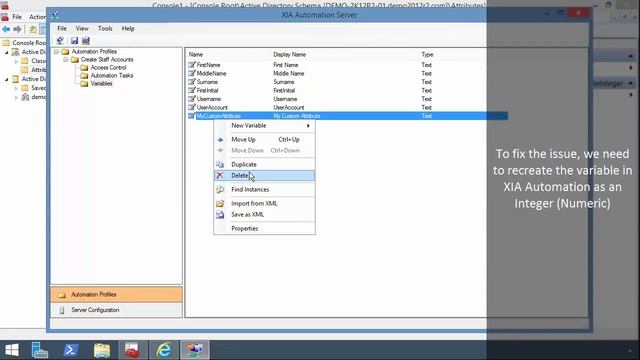Click the connect to server toolbar icon
This screenshot has height=360, width=640.
tap(60, 40)
